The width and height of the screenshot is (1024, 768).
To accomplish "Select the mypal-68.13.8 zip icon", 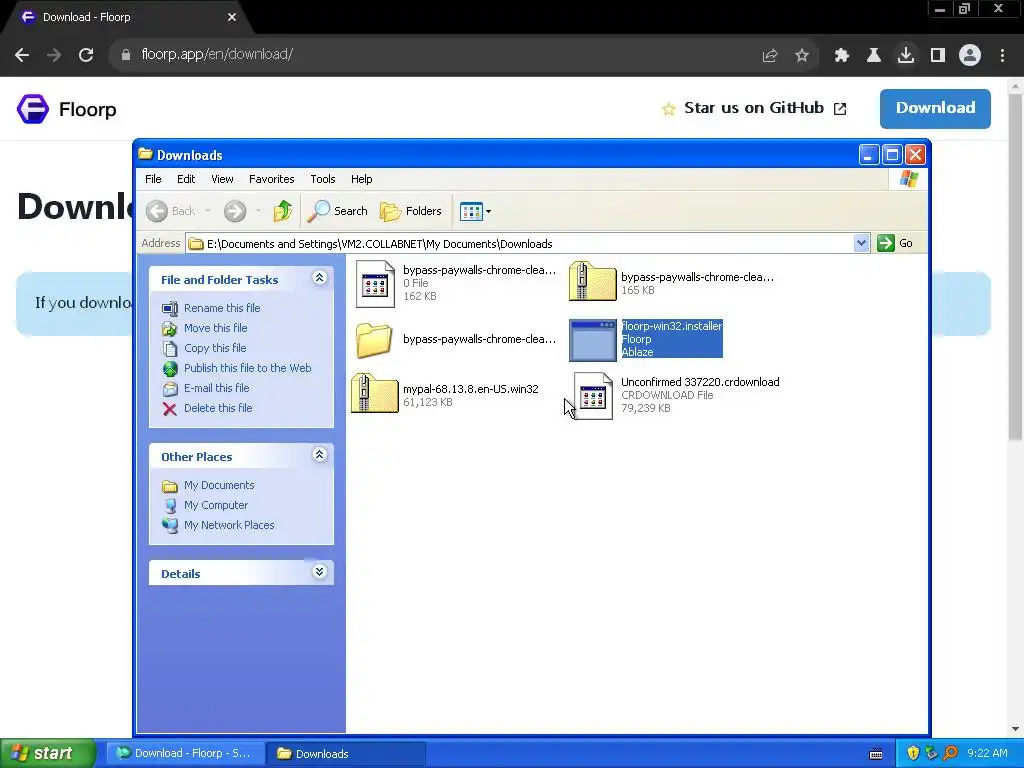I will (x=374, y=393).
